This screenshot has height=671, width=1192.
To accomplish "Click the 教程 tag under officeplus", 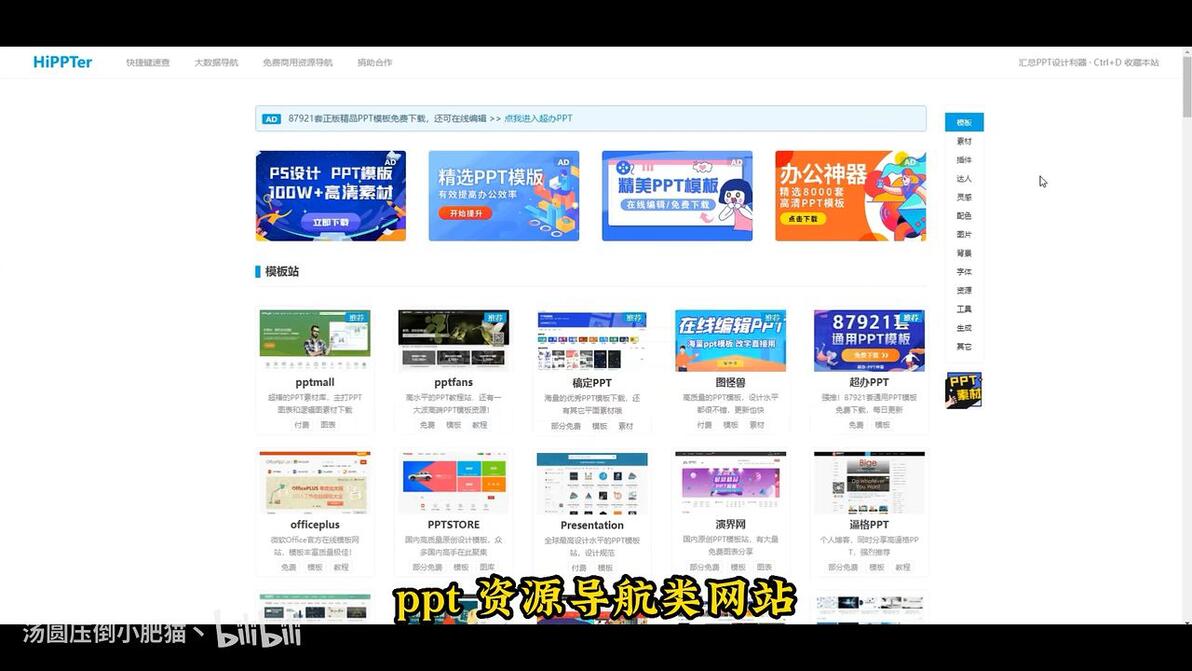I will pos(341,567).
